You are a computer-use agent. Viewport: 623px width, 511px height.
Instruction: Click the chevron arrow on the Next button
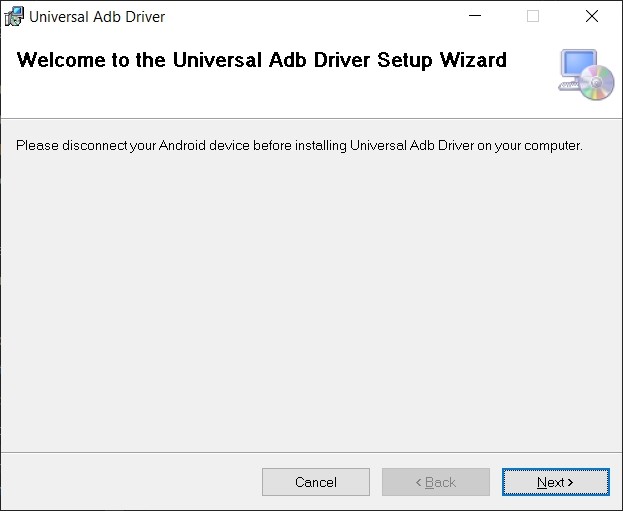[x=570, y=482]
